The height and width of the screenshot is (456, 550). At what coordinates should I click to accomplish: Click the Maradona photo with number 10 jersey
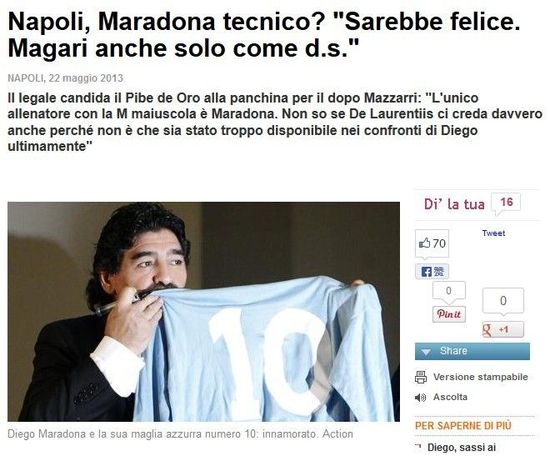point(203,311)
